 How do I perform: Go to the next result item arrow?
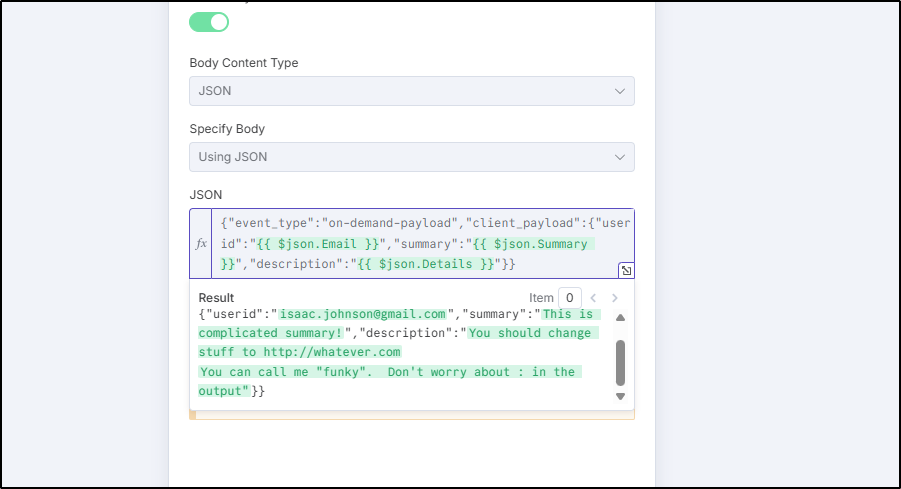pos(615,298)
